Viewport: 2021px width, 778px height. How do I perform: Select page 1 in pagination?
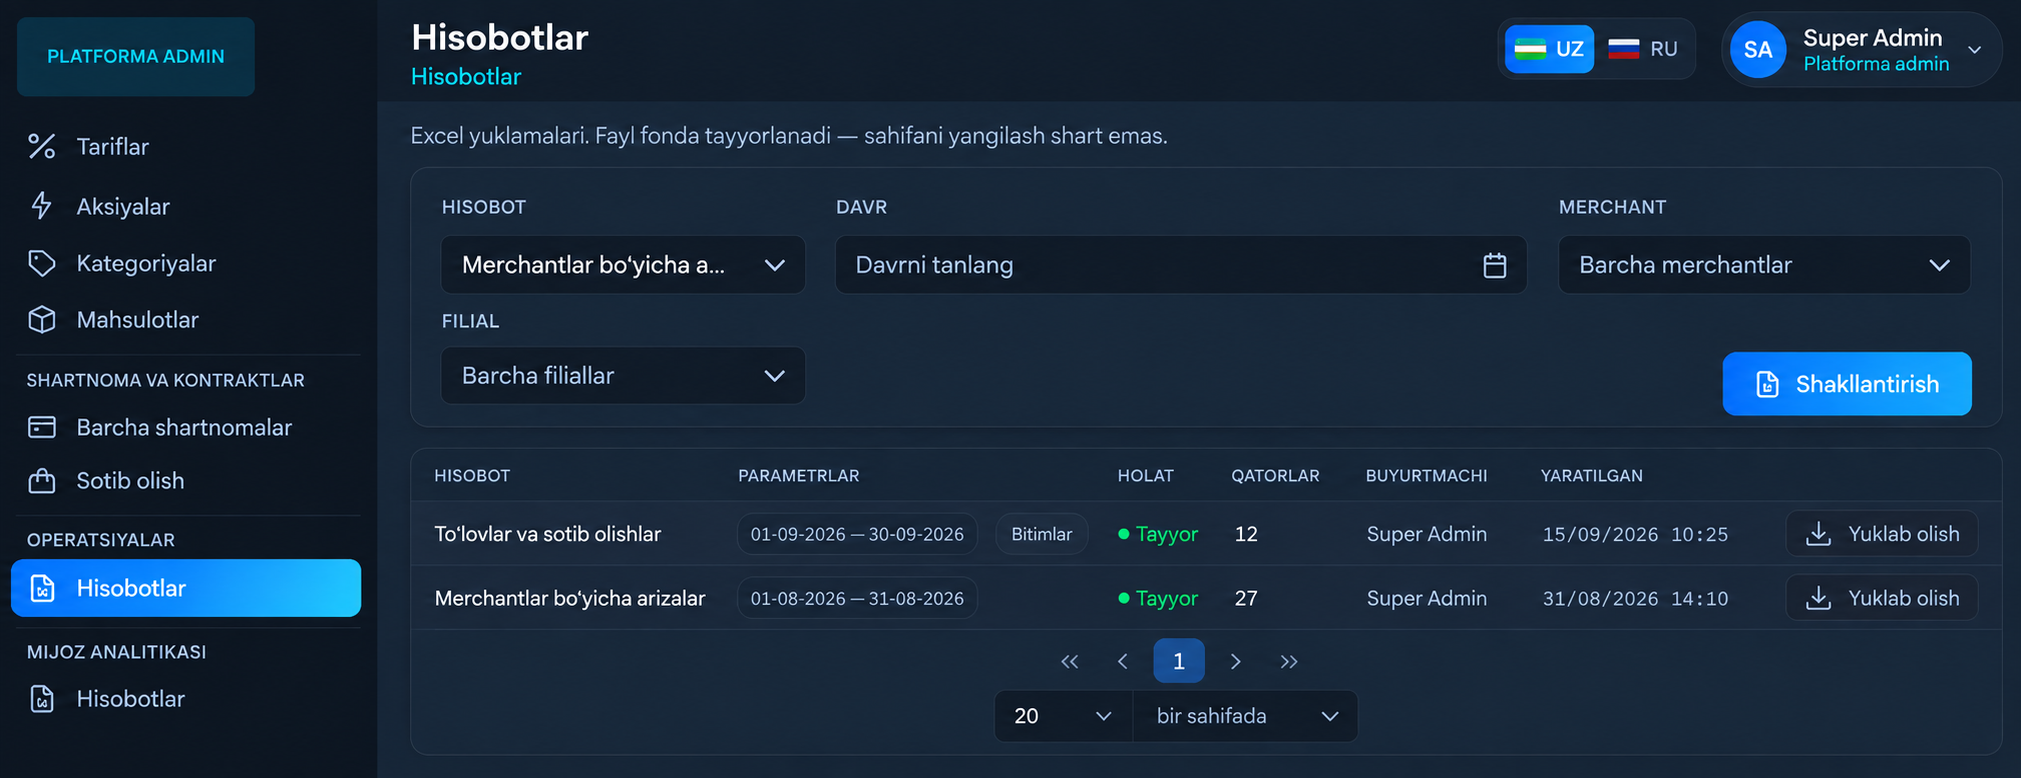(x=1179, y=661)
